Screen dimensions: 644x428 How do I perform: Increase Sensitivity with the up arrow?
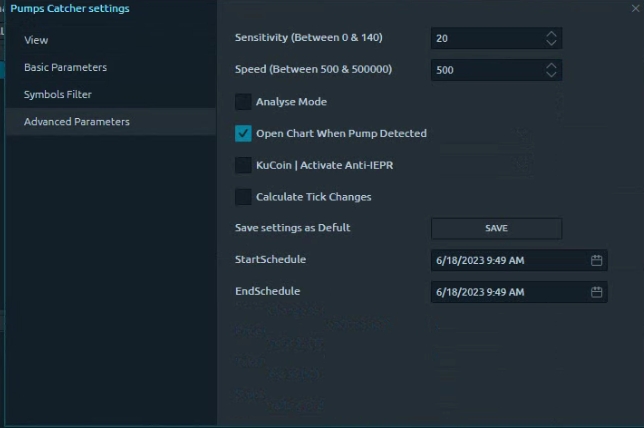point(551,33)
